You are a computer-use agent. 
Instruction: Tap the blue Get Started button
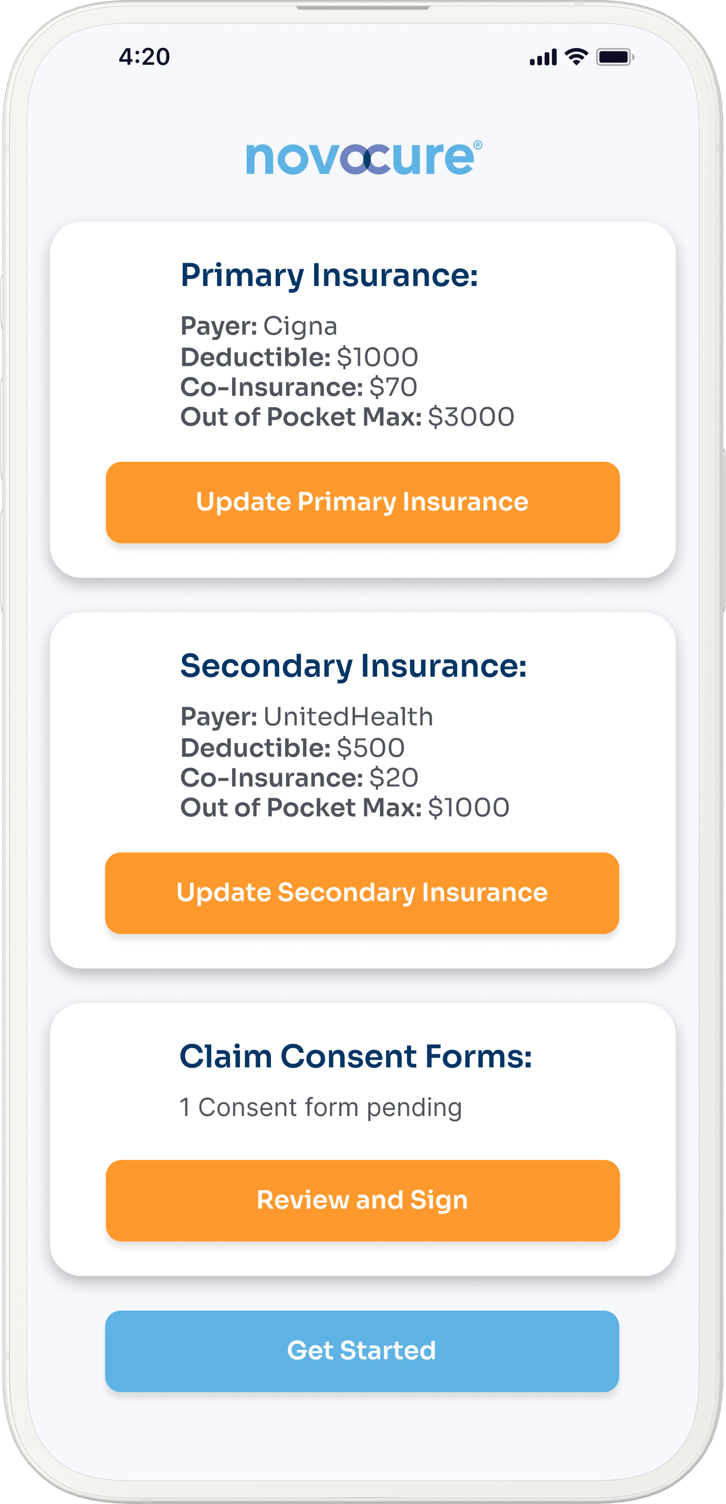coord(362,1350)
